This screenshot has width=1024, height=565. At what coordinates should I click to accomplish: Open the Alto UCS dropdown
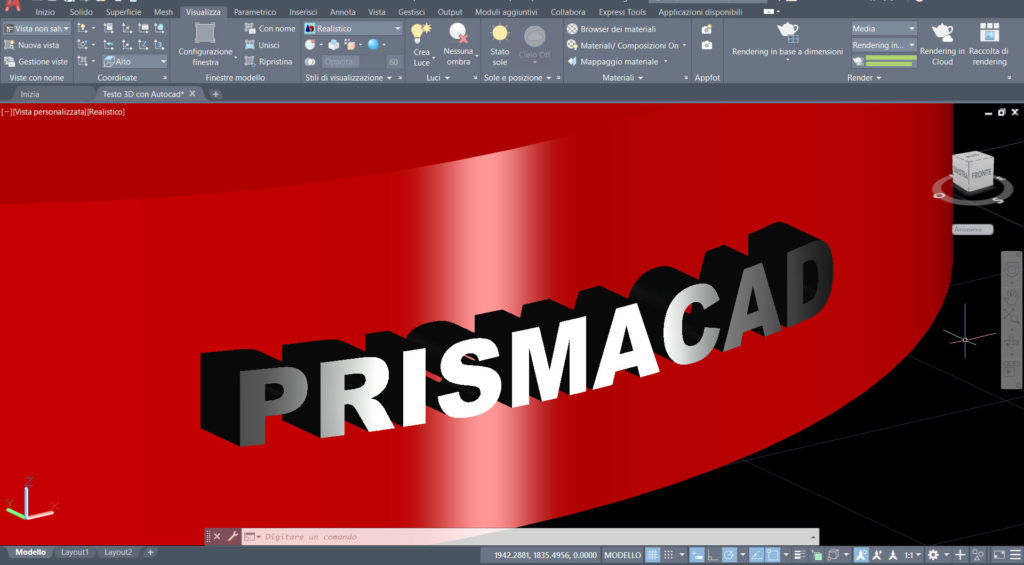pos(135,61)
